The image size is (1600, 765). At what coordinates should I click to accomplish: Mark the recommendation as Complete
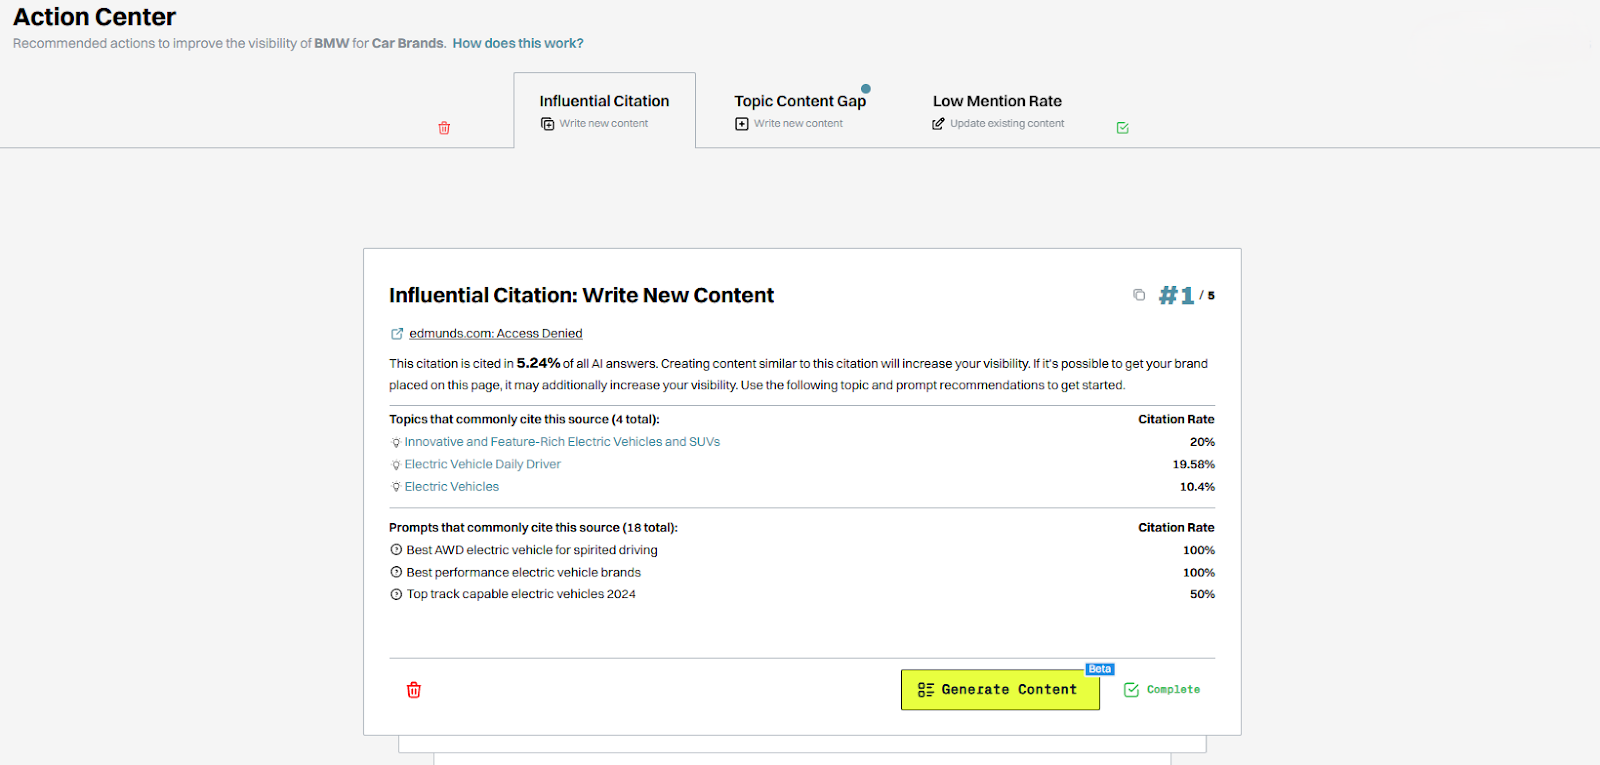pos(1162,690)
